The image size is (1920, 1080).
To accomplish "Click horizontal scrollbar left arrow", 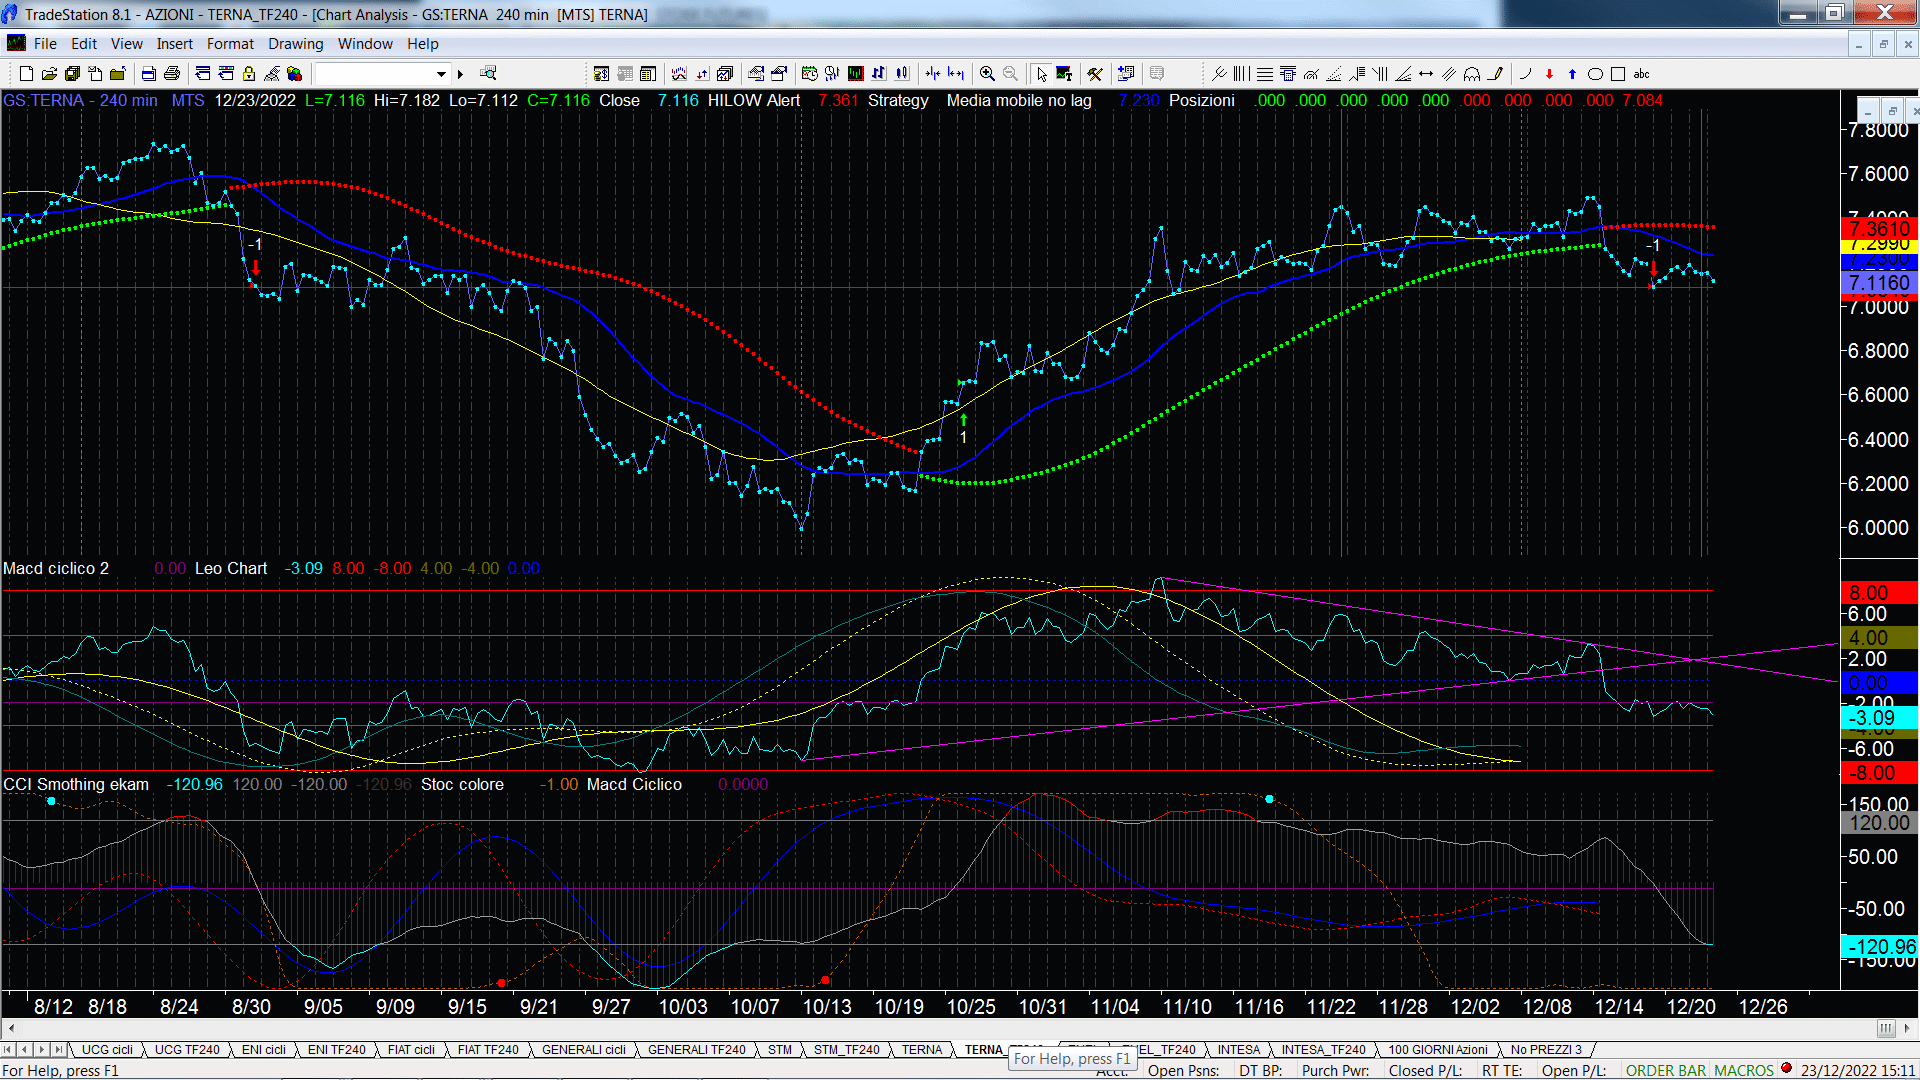I will coord(11,1029).
